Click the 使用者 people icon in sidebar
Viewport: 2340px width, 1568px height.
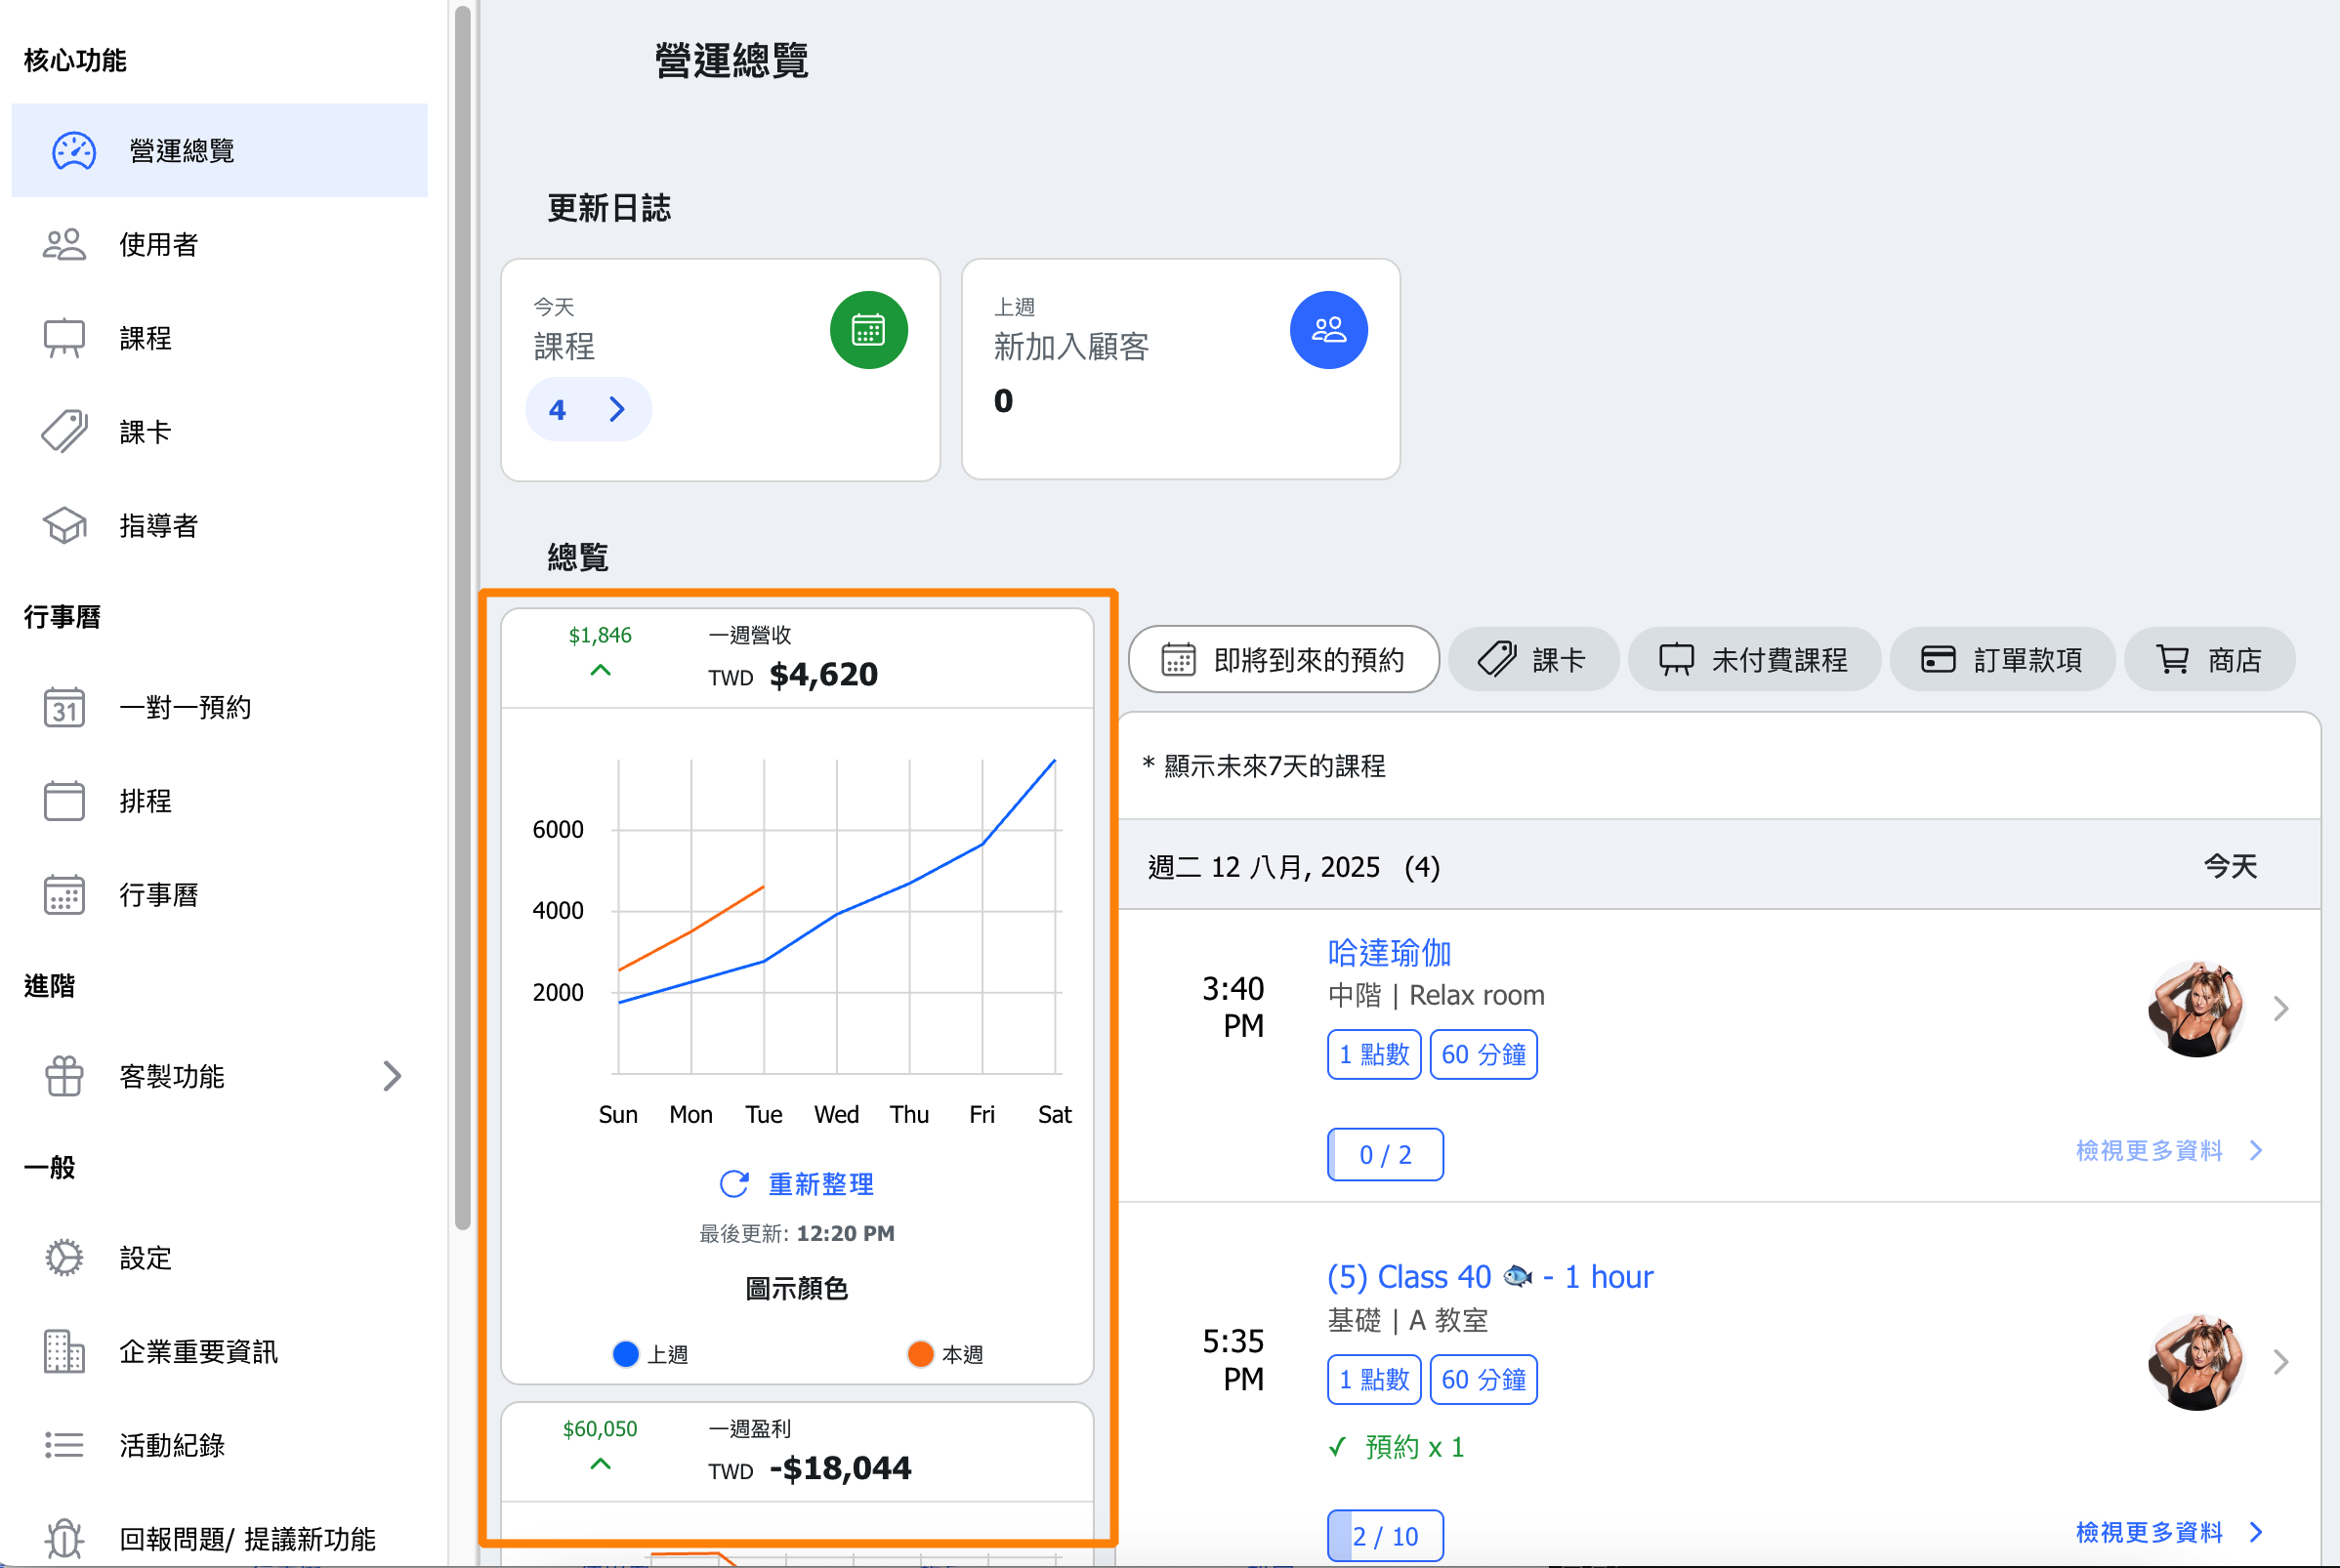point(64,244)
